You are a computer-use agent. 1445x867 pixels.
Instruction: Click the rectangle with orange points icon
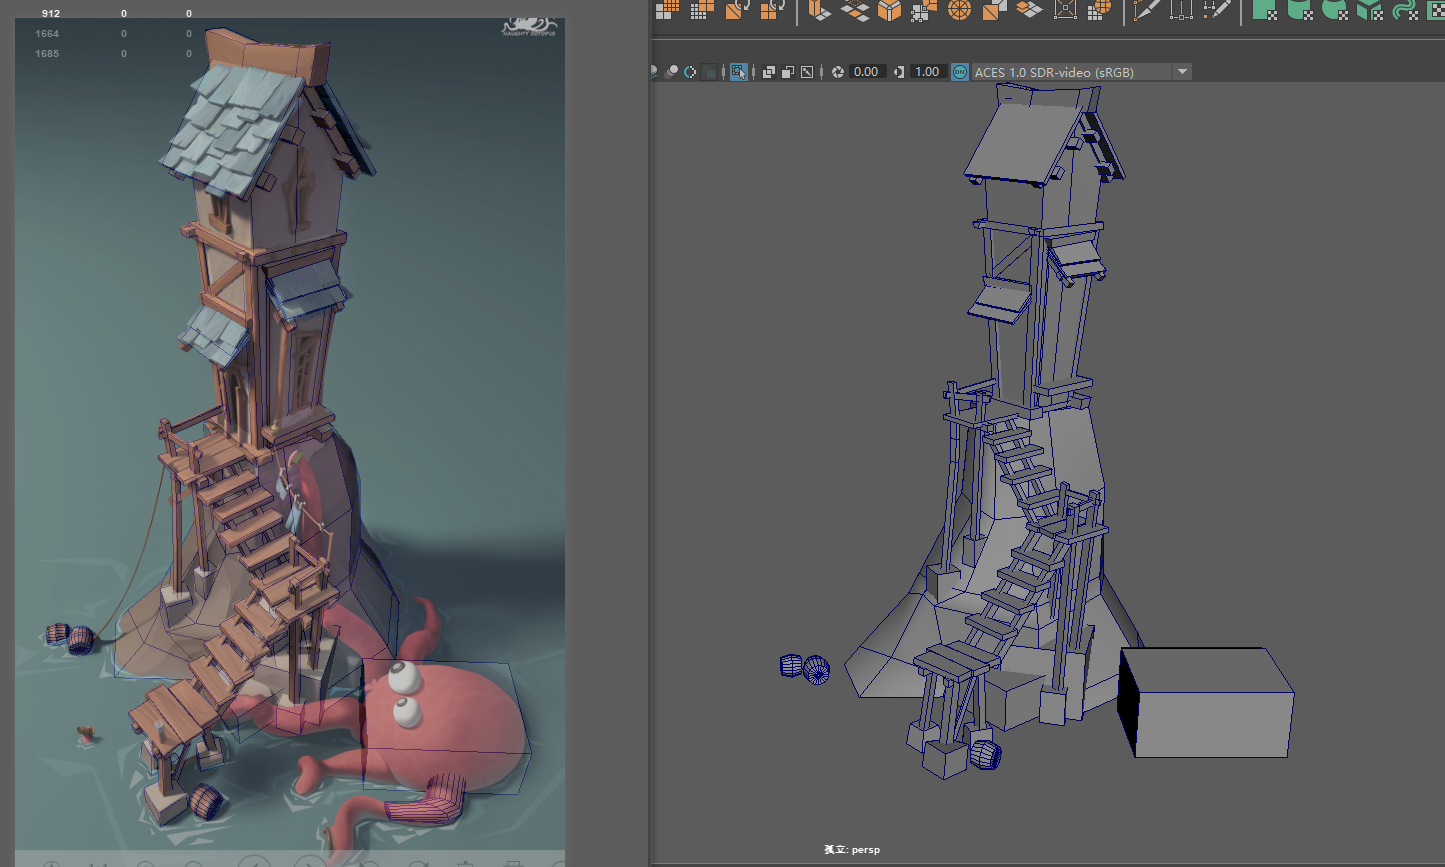point(1181,10)
